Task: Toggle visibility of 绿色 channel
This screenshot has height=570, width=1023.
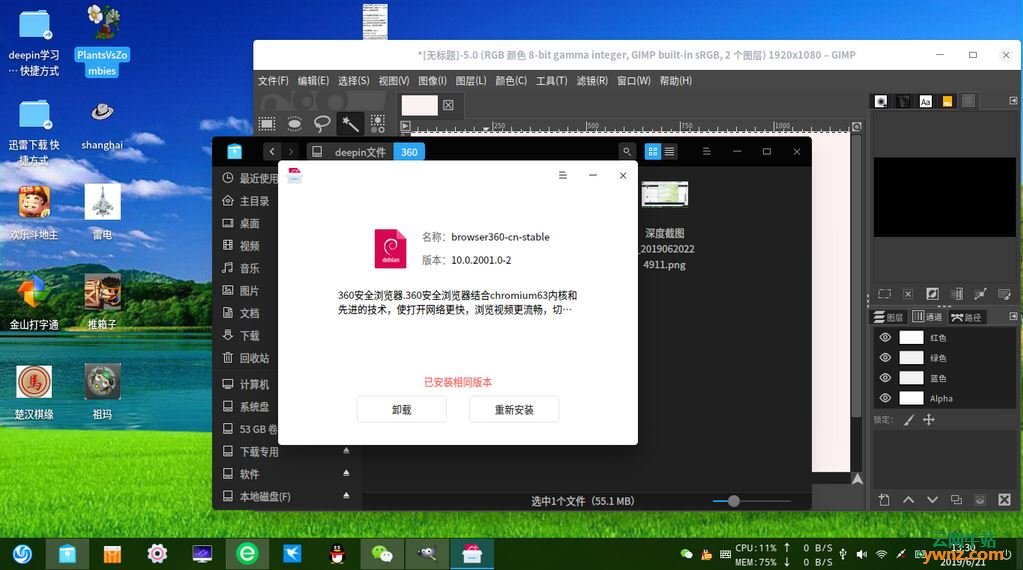Action: tap(885, 357)
